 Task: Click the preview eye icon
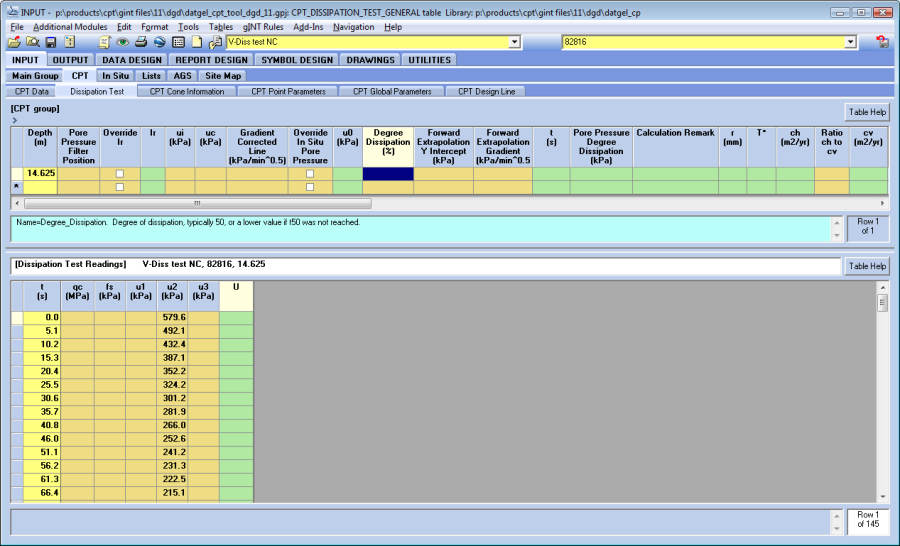(122, 42)
